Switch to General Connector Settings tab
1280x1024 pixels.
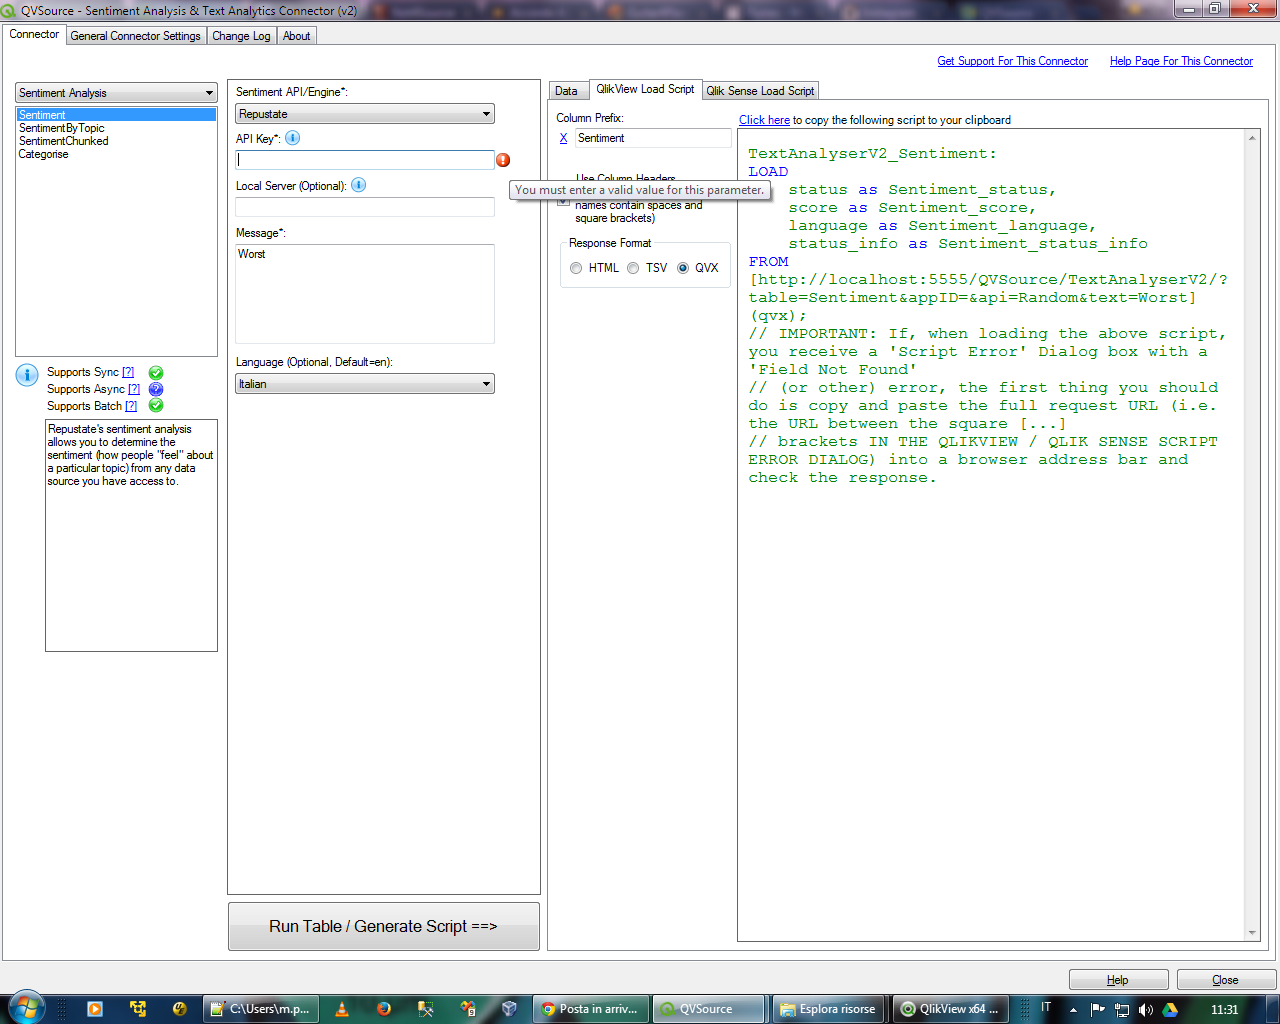[136, 36]
